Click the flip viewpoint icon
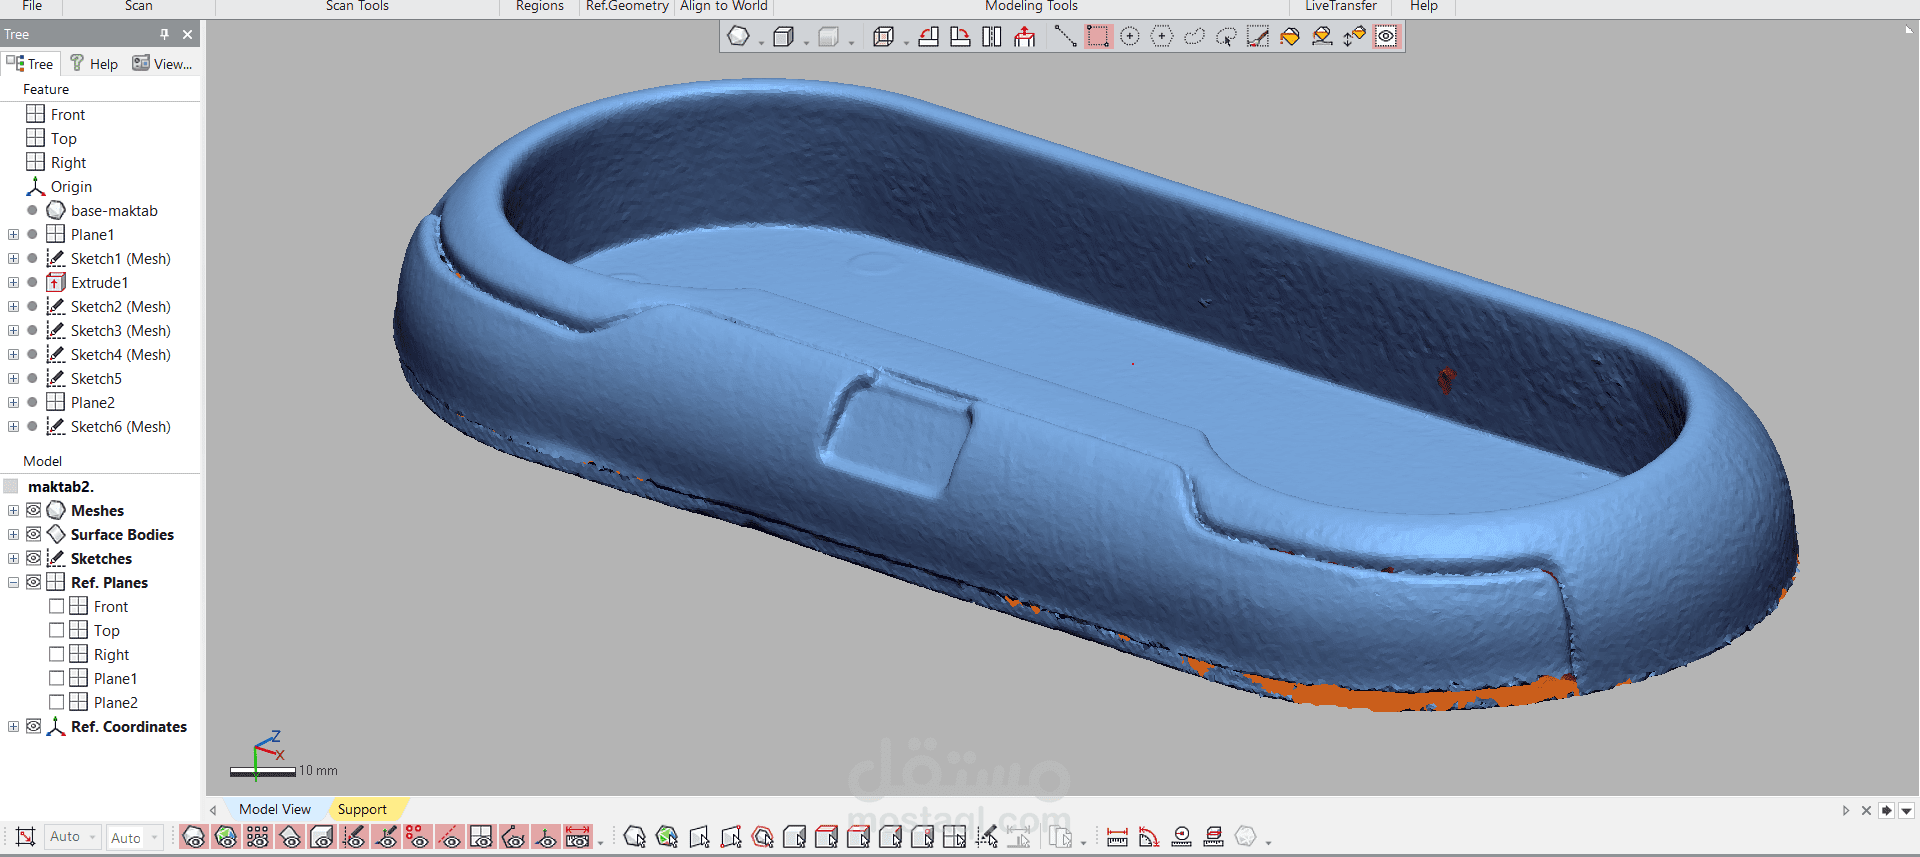 pyautogui.click(x=992, y=37)
